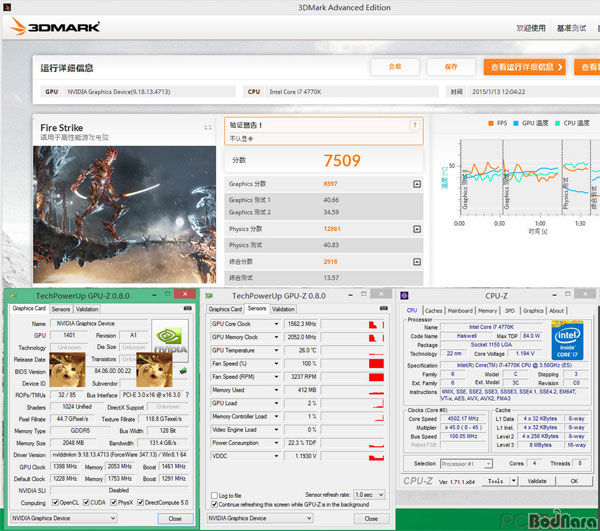The height and width of the screenshot is (531, 600).
Task: Click the question mark icon in the validation warning
Action: tap(415, 125)
